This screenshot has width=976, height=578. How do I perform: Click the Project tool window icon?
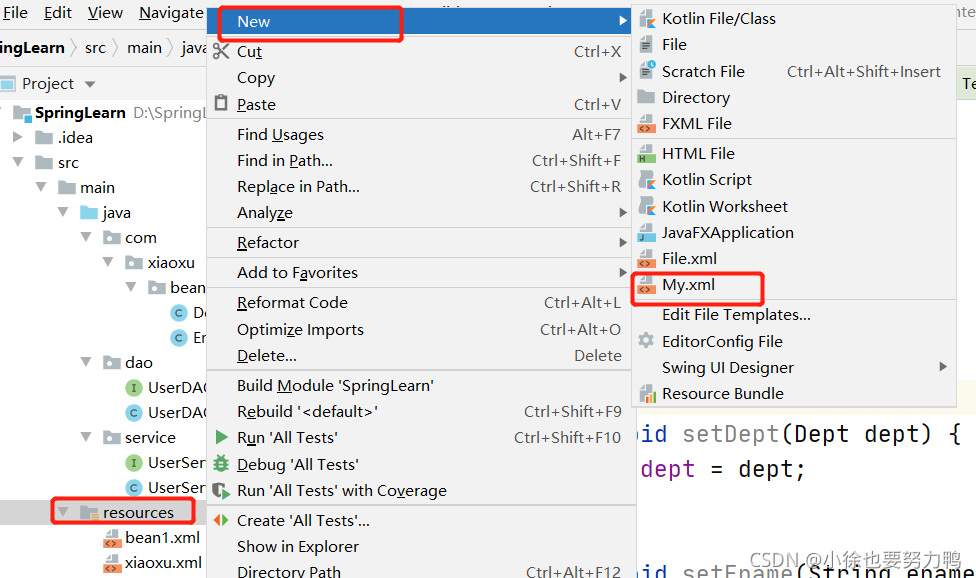(x=7, y=83)
